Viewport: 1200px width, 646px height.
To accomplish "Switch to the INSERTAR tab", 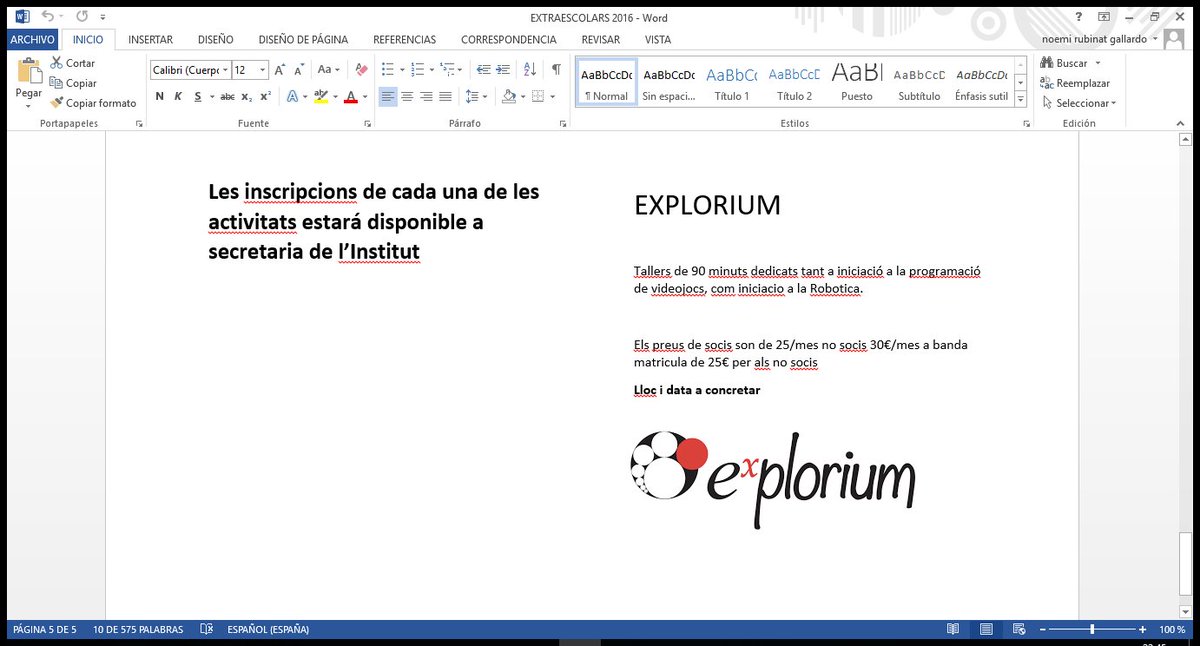I will coord(150,39).
